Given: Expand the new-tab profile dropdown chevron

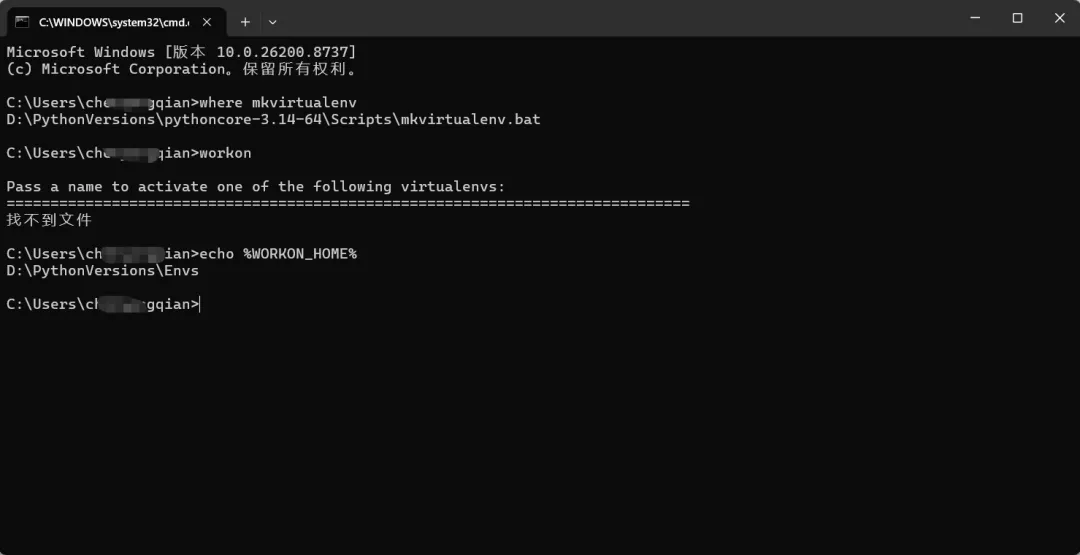Looking at the screenshot, I should coord(273,22).
